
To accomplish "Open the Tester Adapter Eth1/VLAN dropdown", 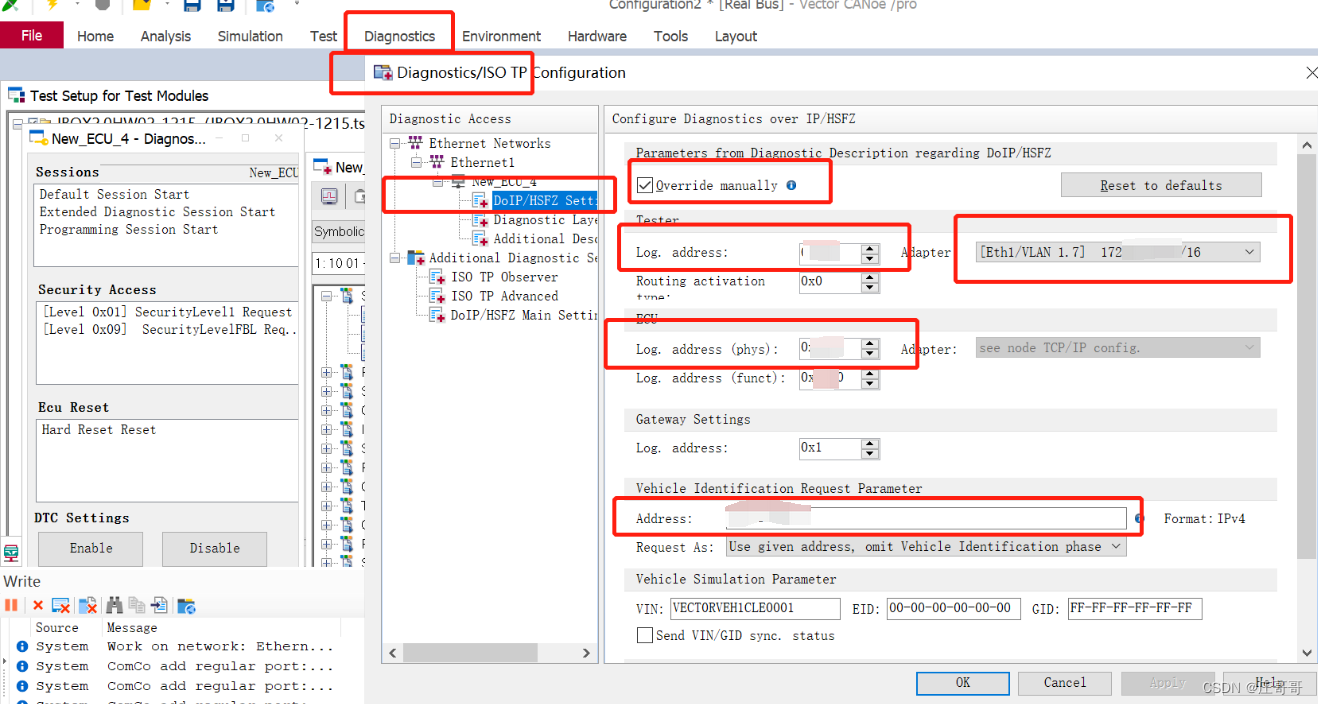I will [x=1118, y=252].
